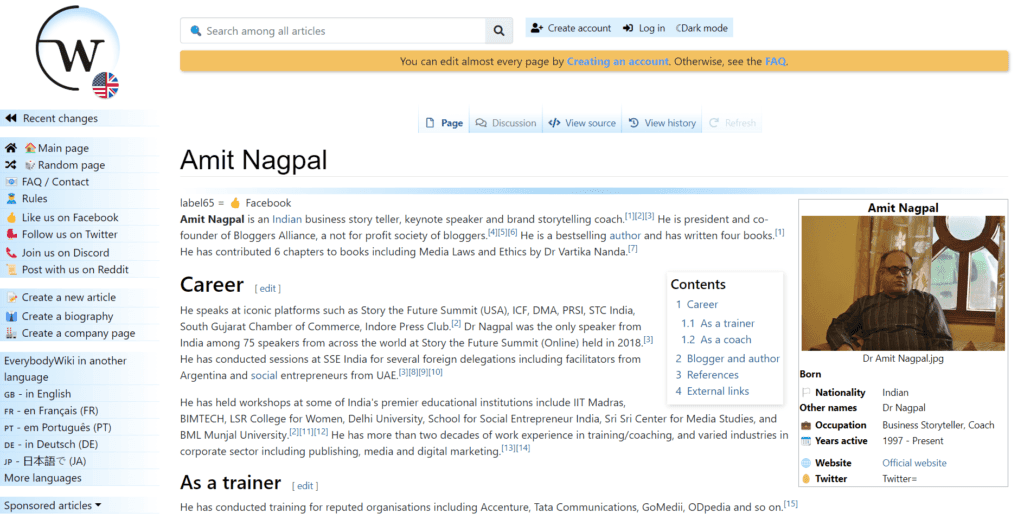The width and height of the screenshot is (1024, 526).
Task: Focus the Search among all articles field
Action: click(x=333, y=31)
